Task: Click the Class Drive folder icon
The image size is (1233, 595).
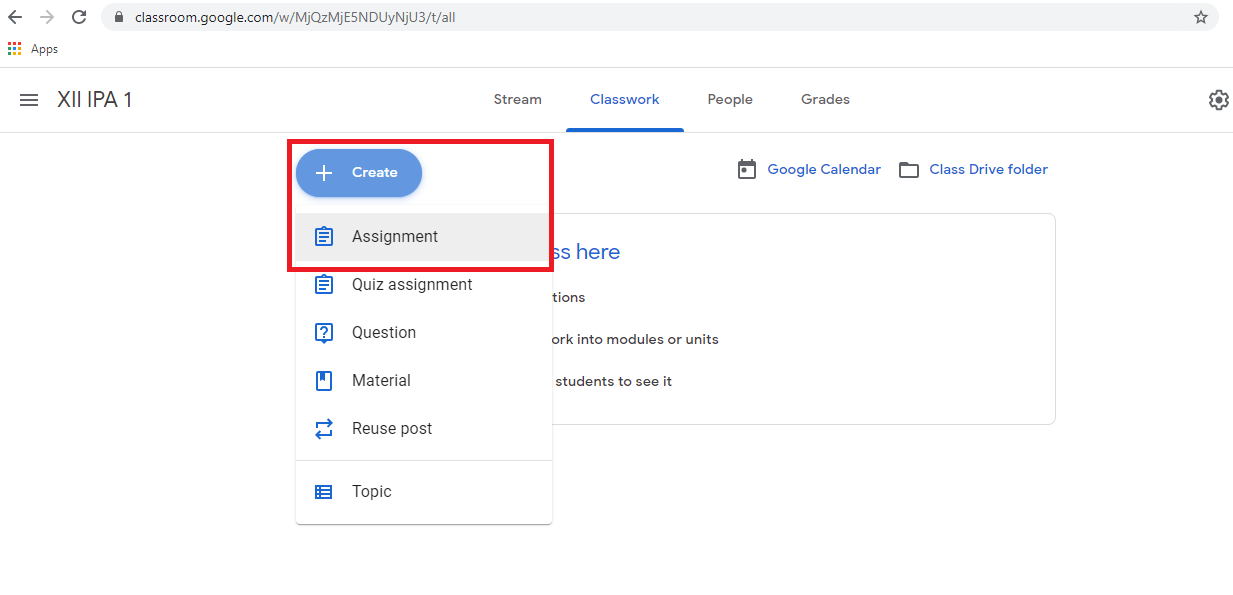Action: click(908, 170)
